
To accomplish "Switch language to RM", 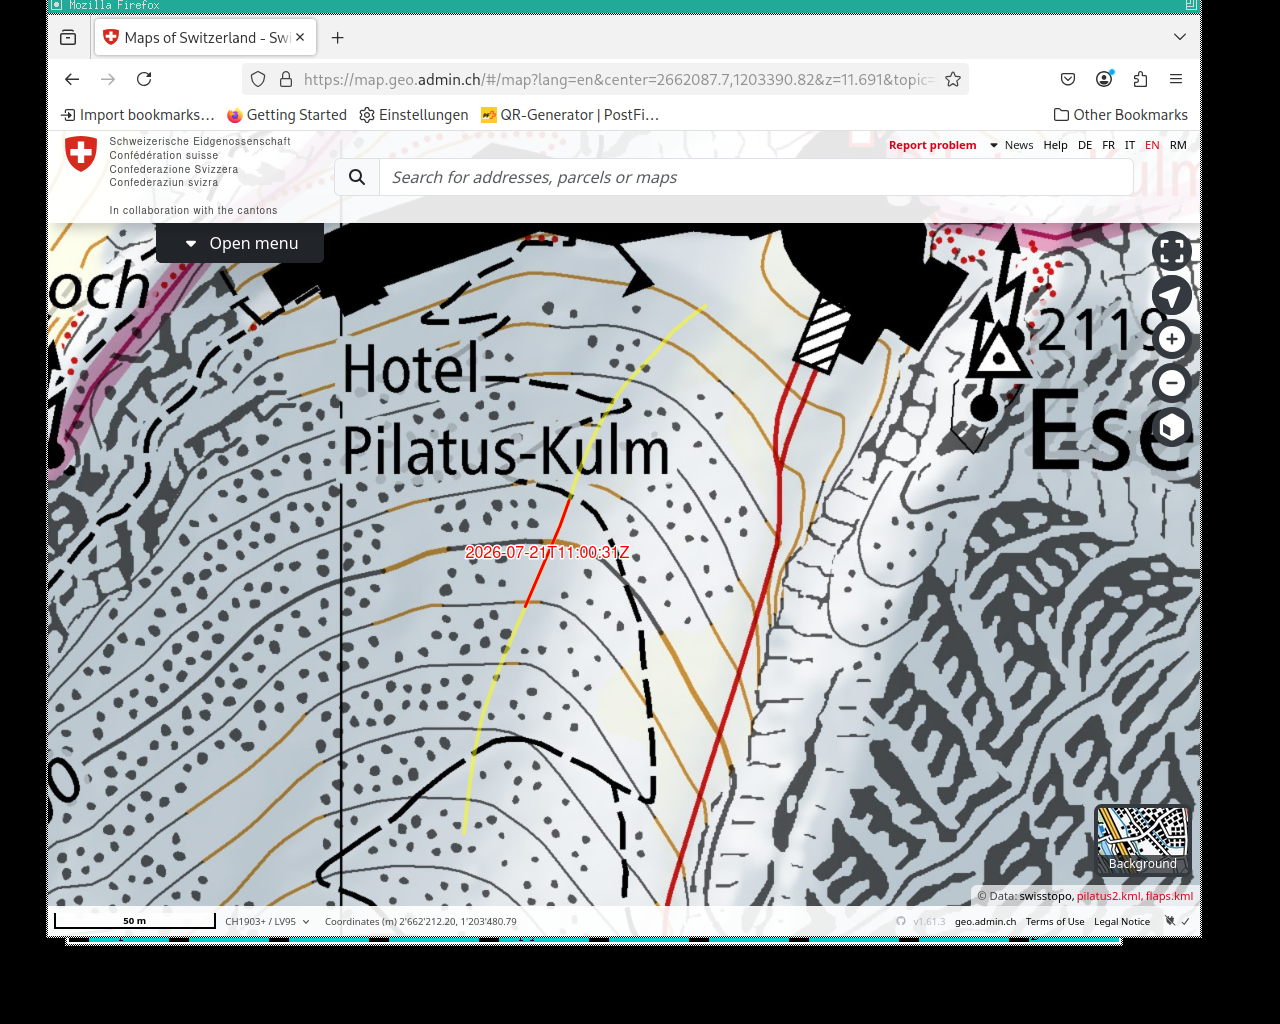I will (1178, 146).
